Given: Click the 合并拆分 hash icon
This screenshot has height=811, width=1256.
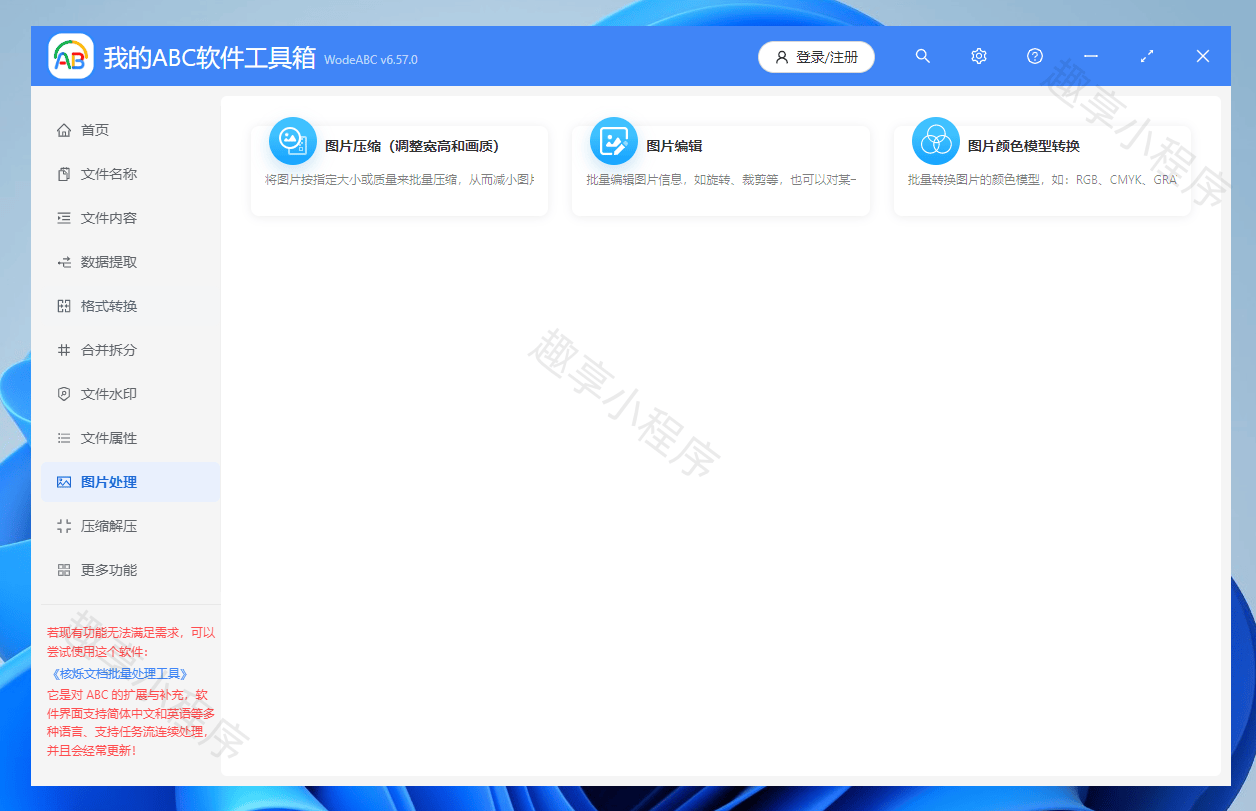Looking at the screenshot, I should (x=64, y=350).
